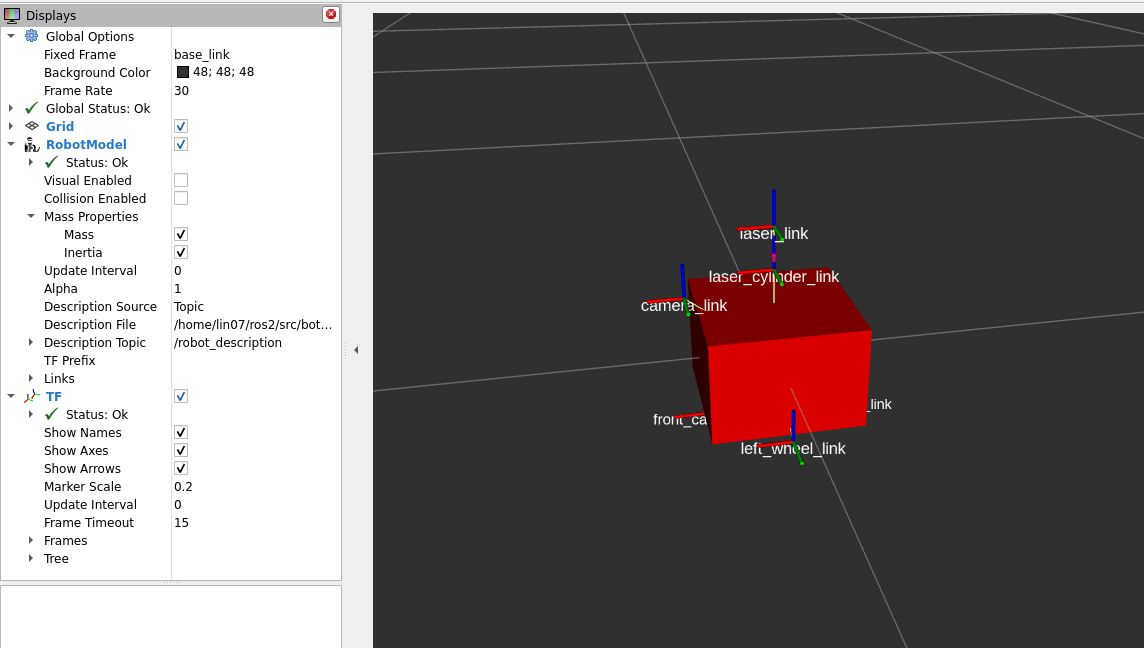Click the RobotModel Status Ok checkmark icon
1144x648 pixels.
51,162
